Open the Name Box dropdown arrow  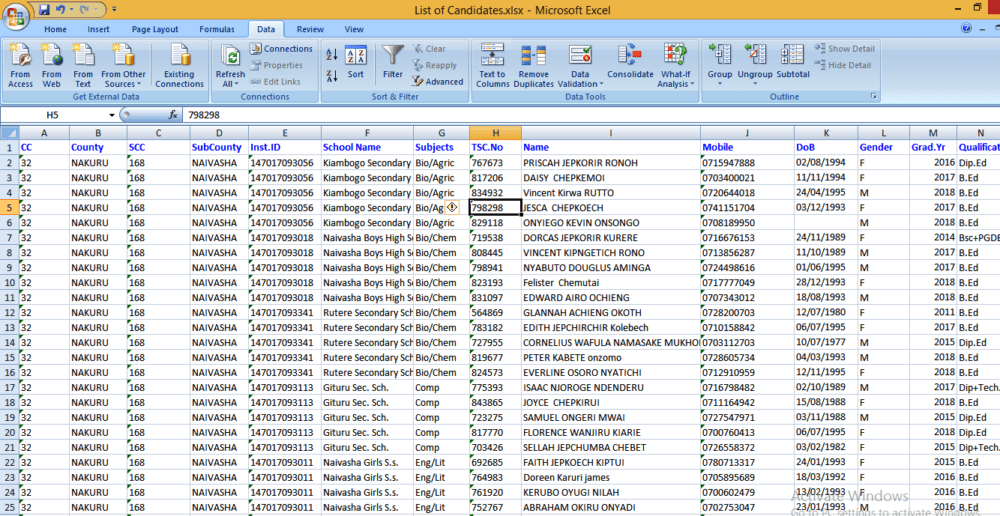pyautogui.click(x=112, y=115)
